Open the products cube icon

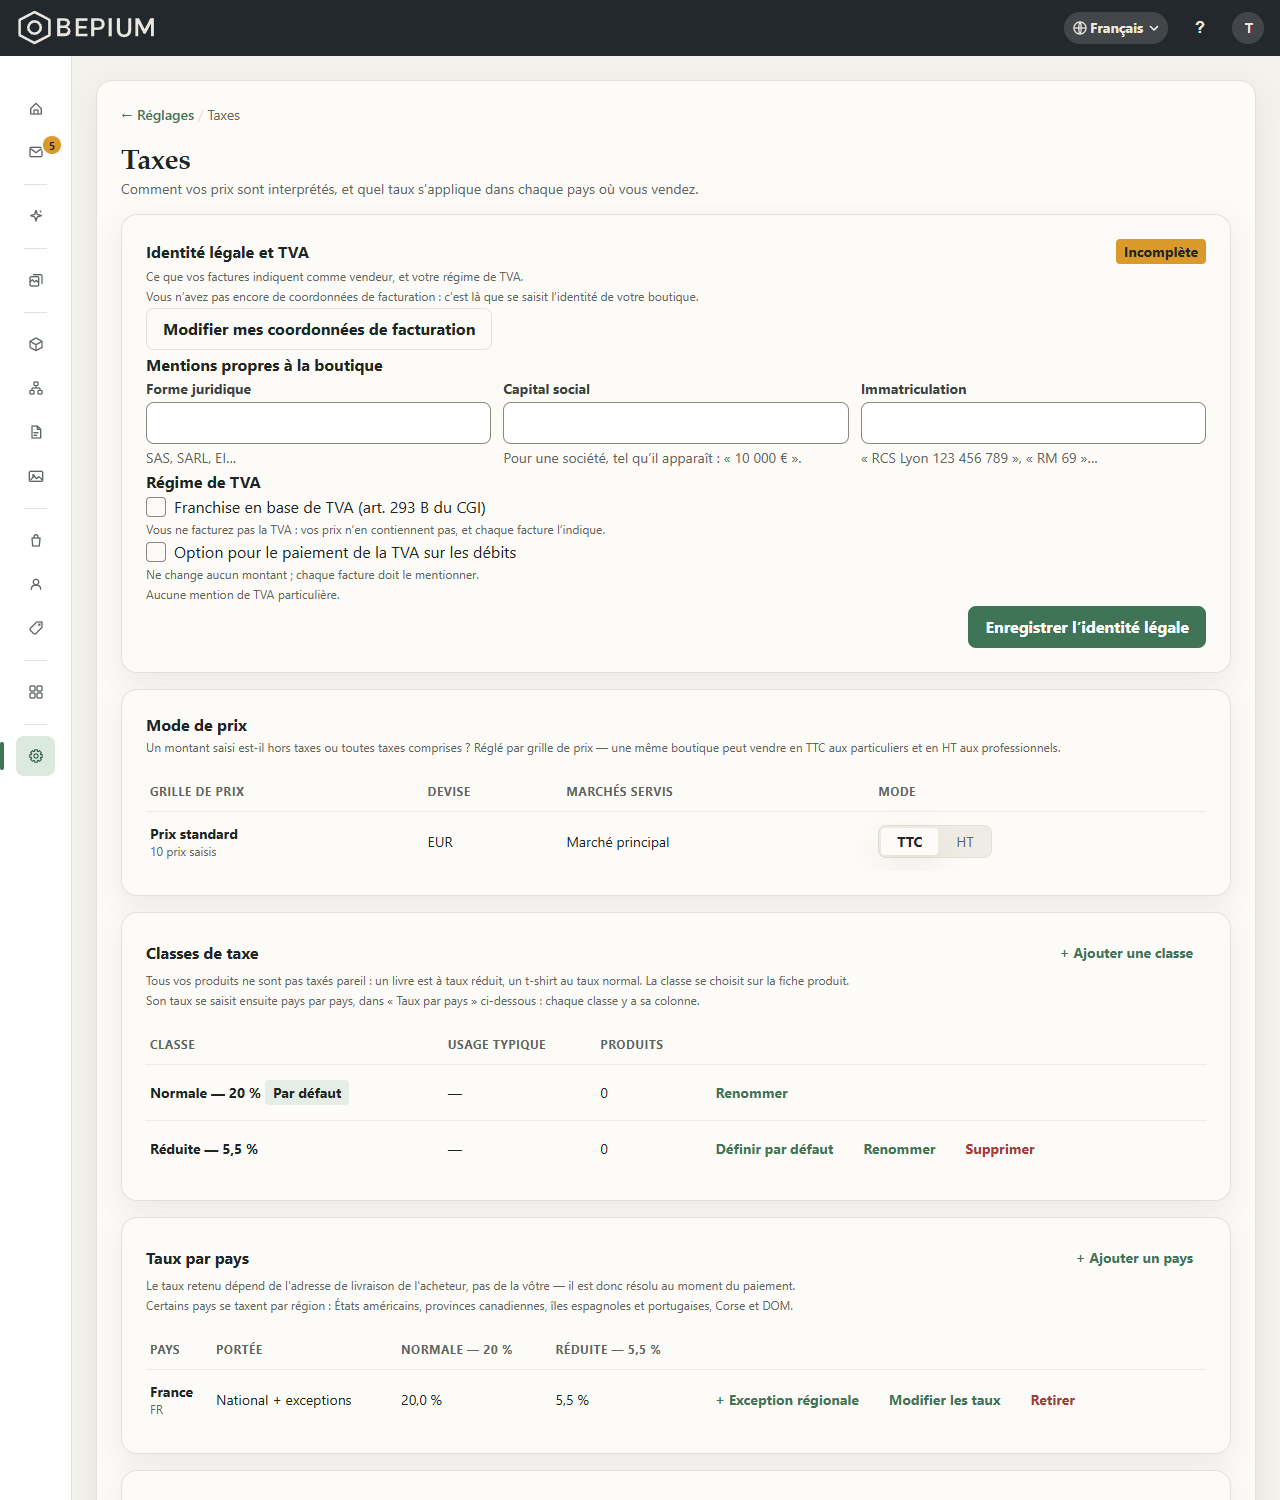click(36, 344)
